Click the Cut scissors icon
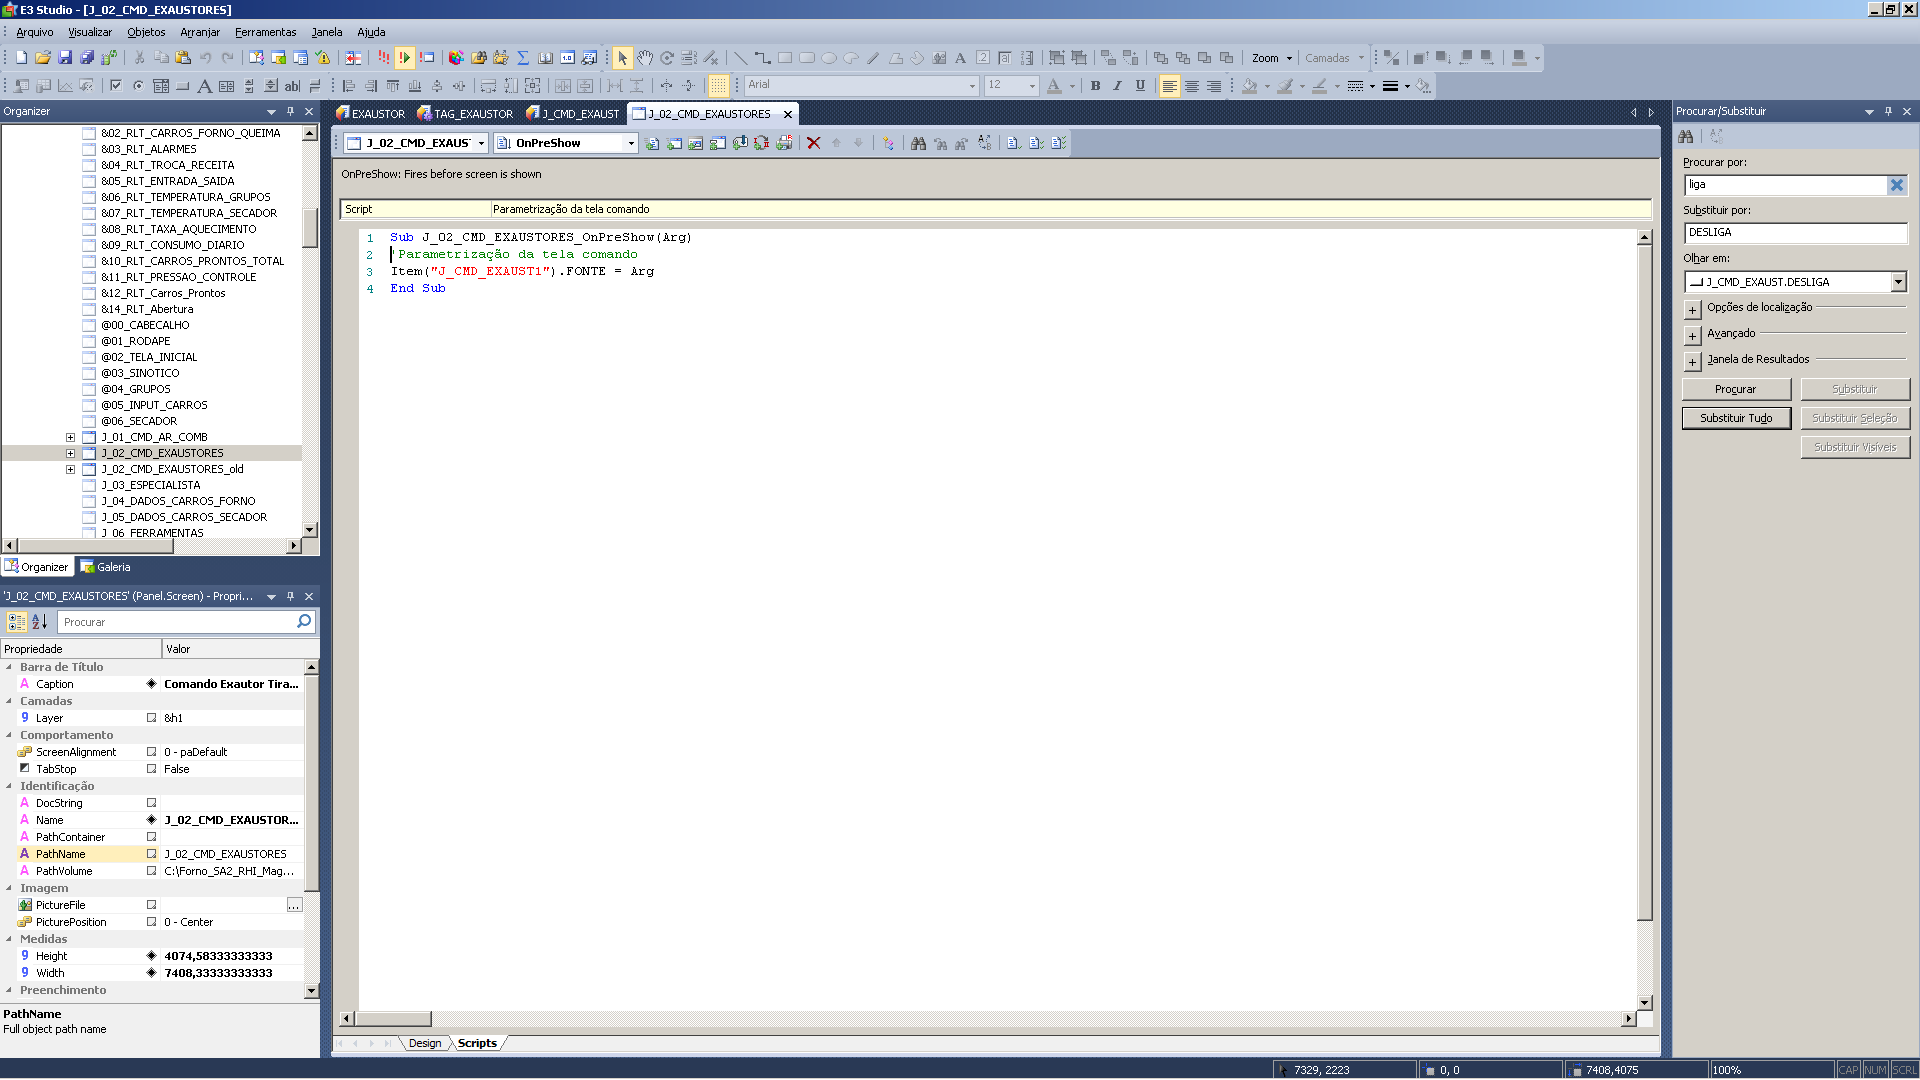This screenshot has width=1920, height=1080. 139,58
